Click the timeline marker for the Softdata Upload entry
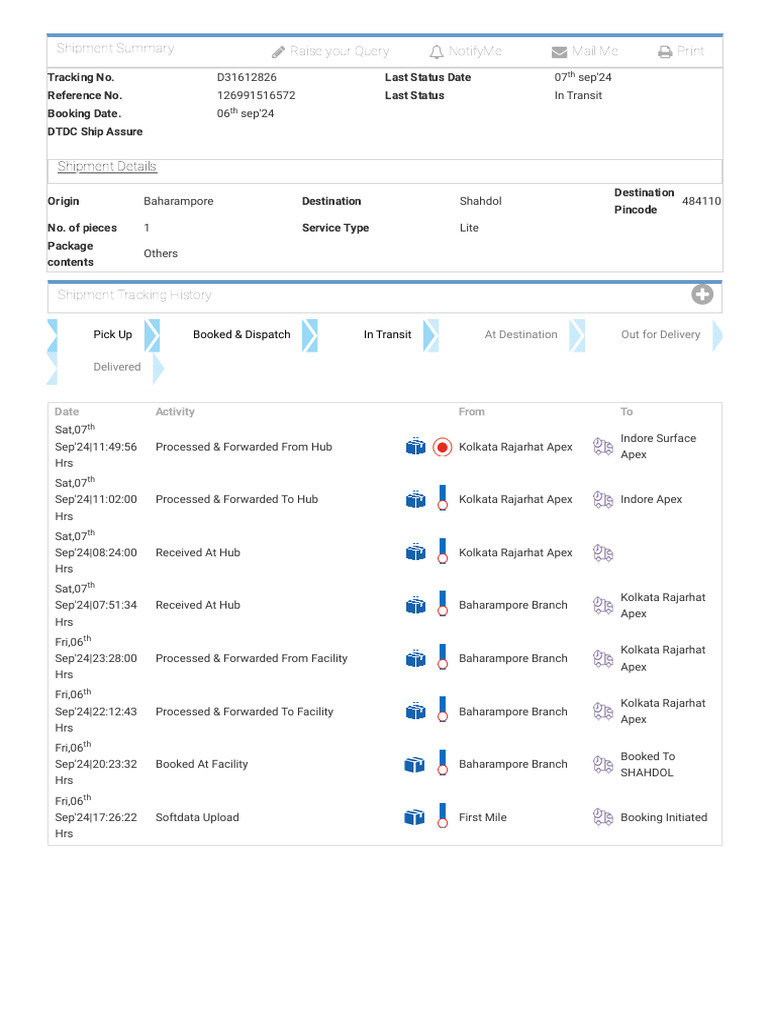This screenshot has width=768, height=1024. pyautogui.click(x=443, y=816)
